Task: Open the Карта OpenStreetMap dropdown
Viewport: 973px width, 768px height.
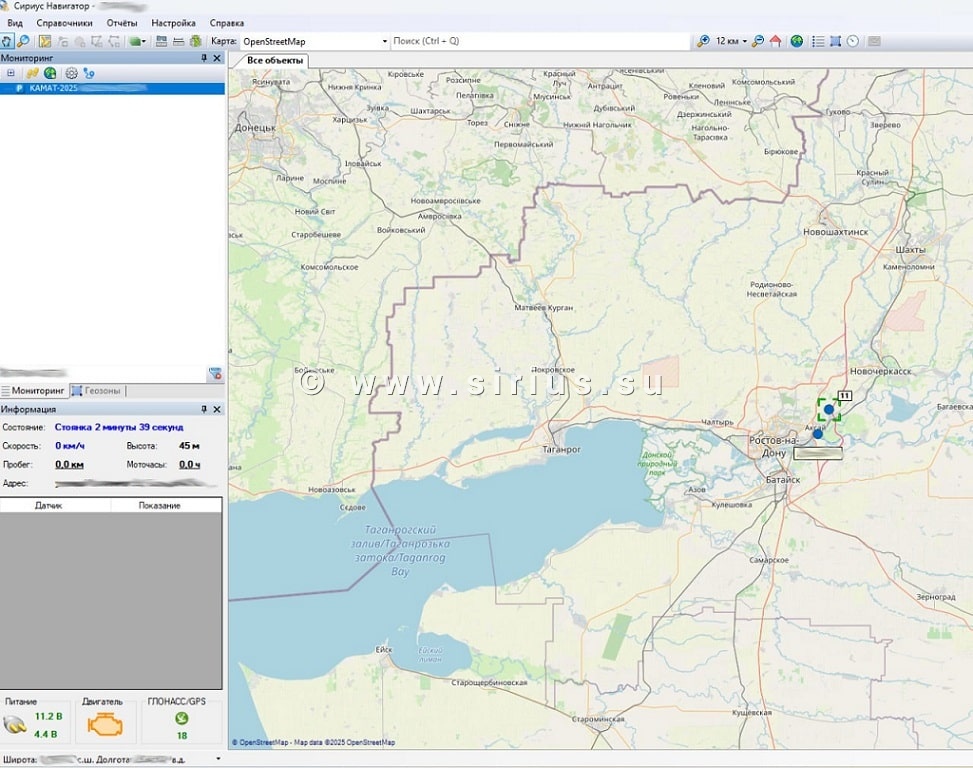Action: click(x=385, y=41)
